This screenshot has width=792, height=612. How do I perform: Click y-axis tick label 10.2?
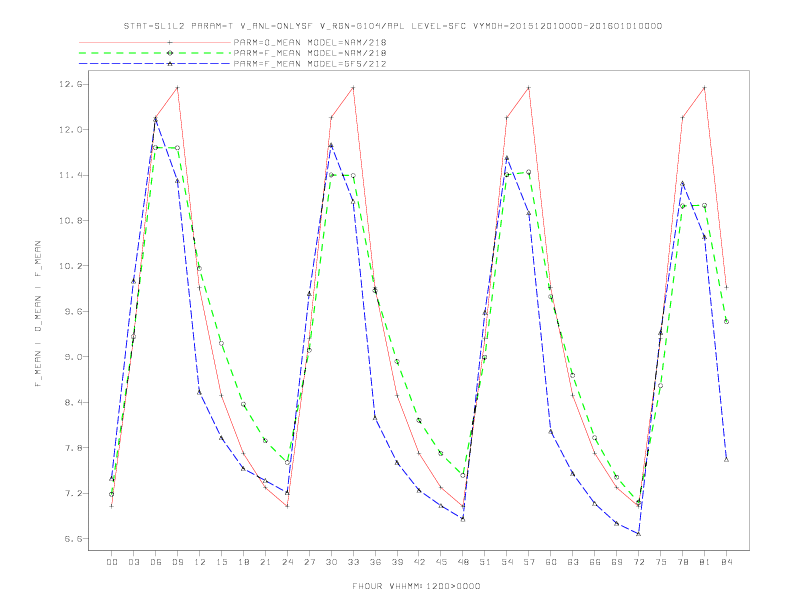point(70,266)
